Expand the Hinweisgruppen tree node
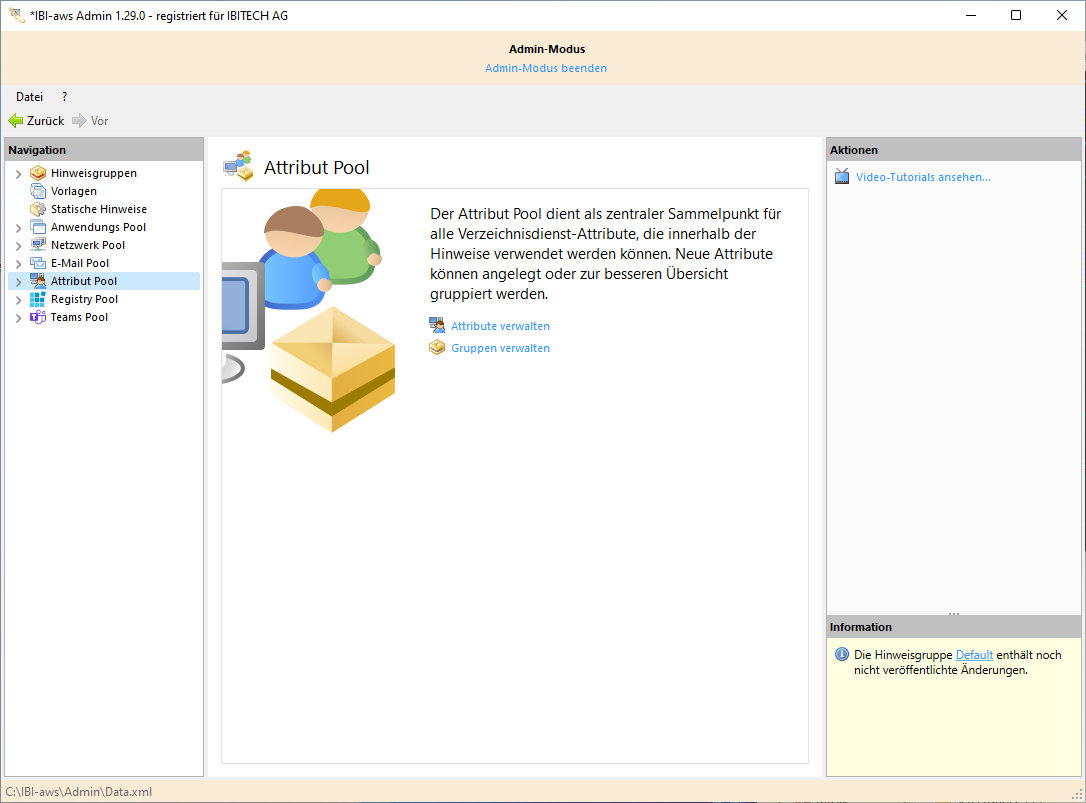The image size is (1086, 803). click(x=18, y=174)
